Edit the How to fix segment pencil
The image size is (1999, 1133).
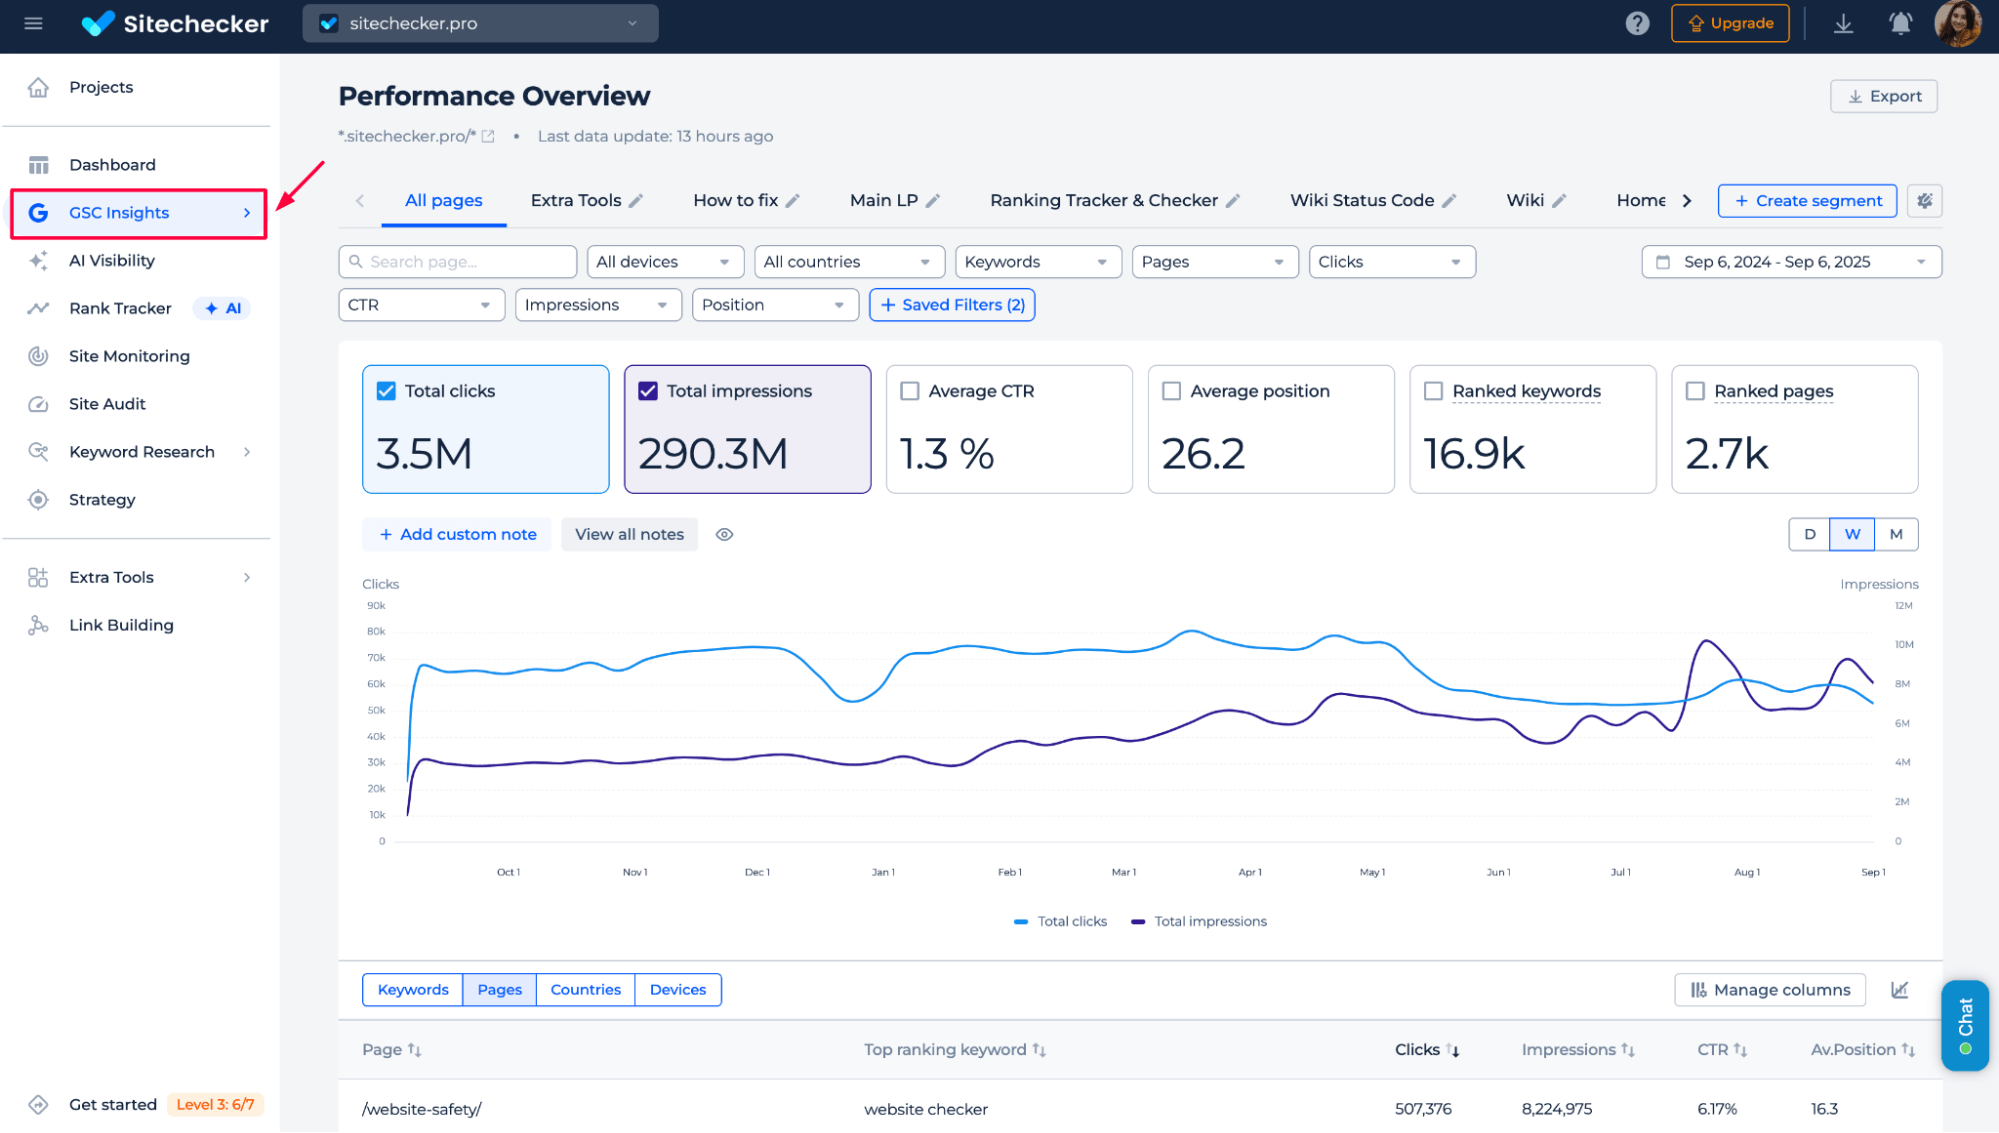click(x=793, y=201)
